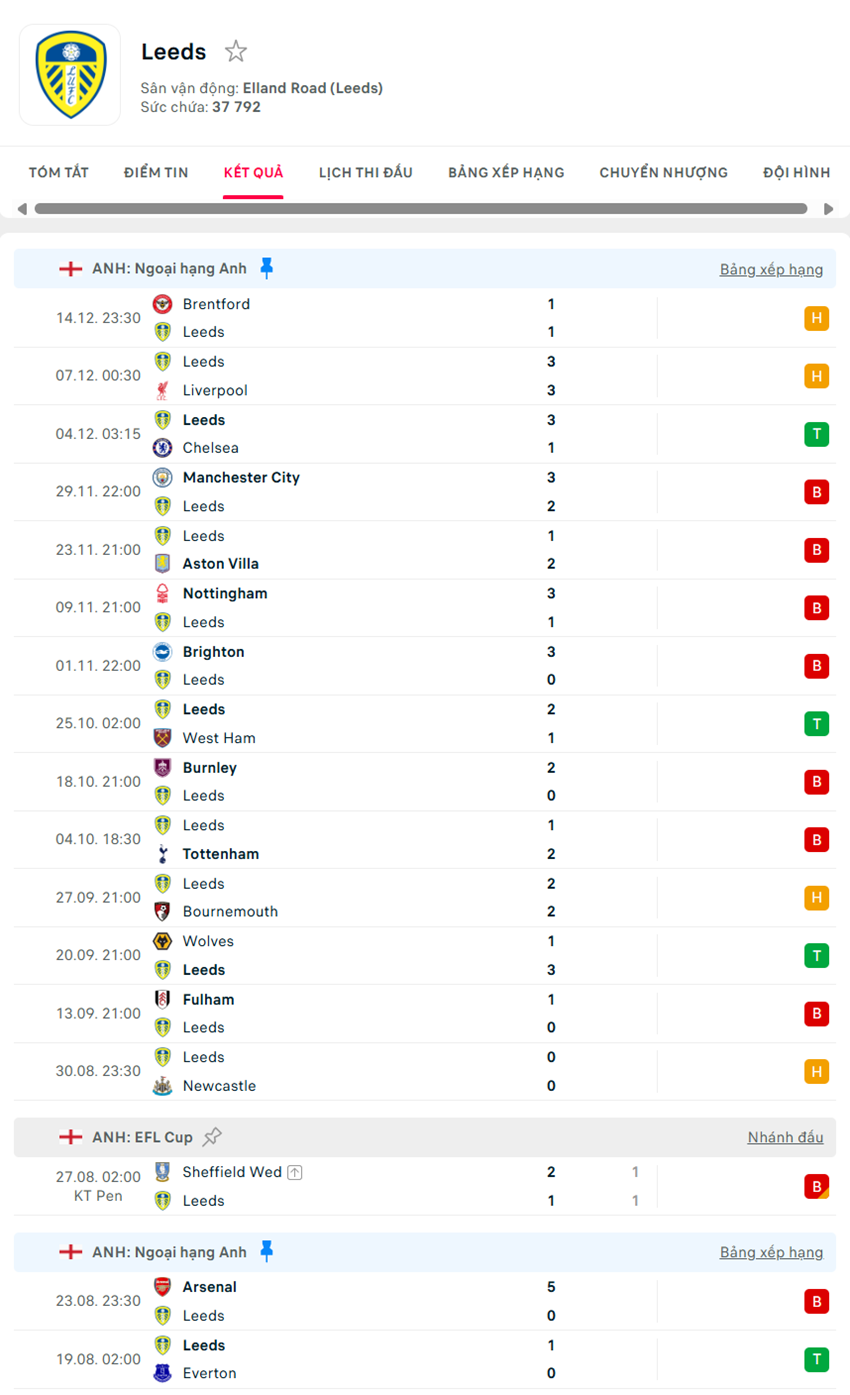Viewport: 850px width, 1395px height.
Task: Switch to the Lịch thi đấu tab
Action: (x=366, y=172)
